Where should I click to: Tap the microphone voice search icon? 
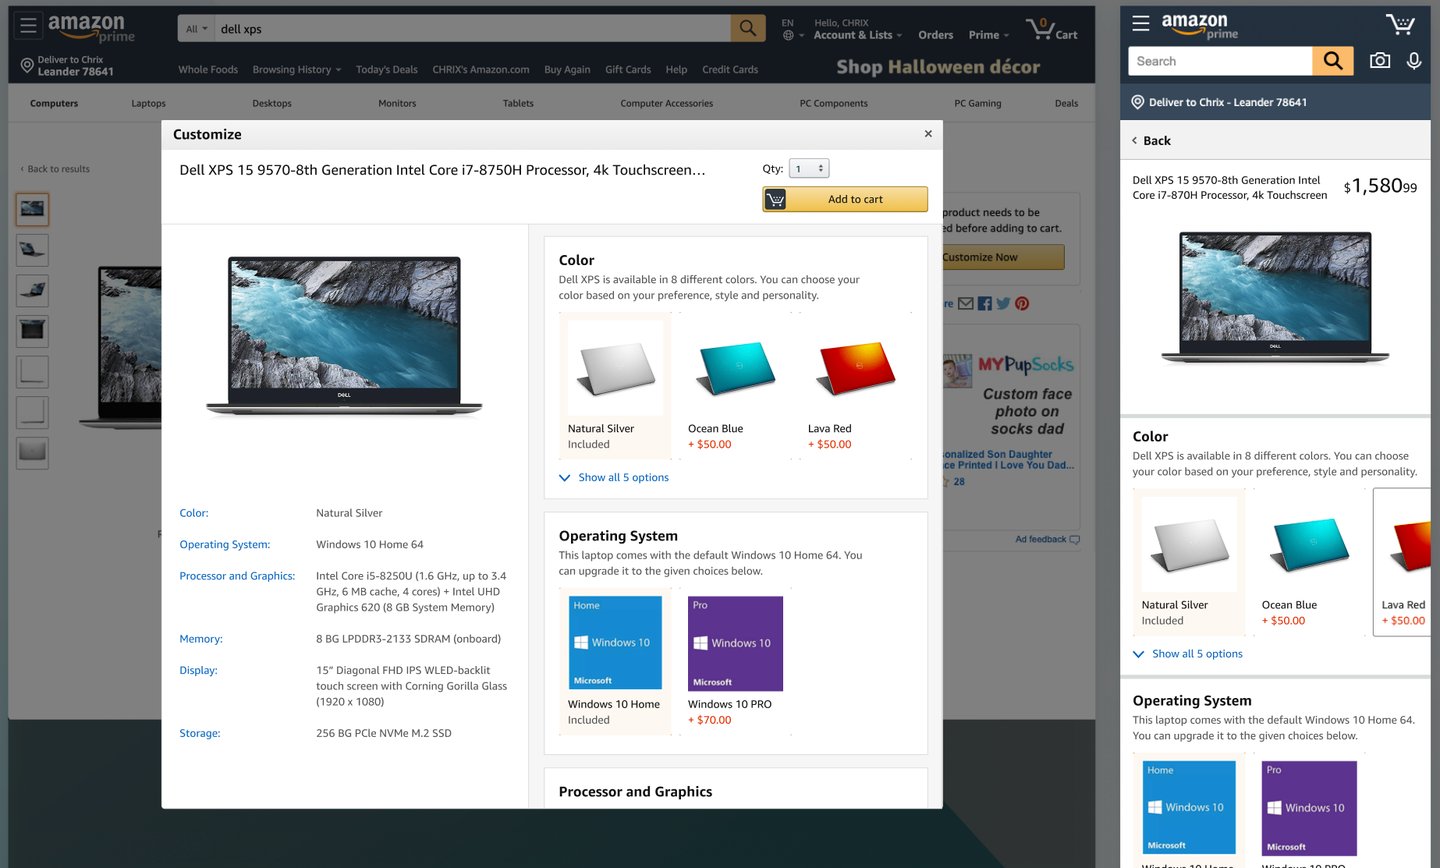1414,61
